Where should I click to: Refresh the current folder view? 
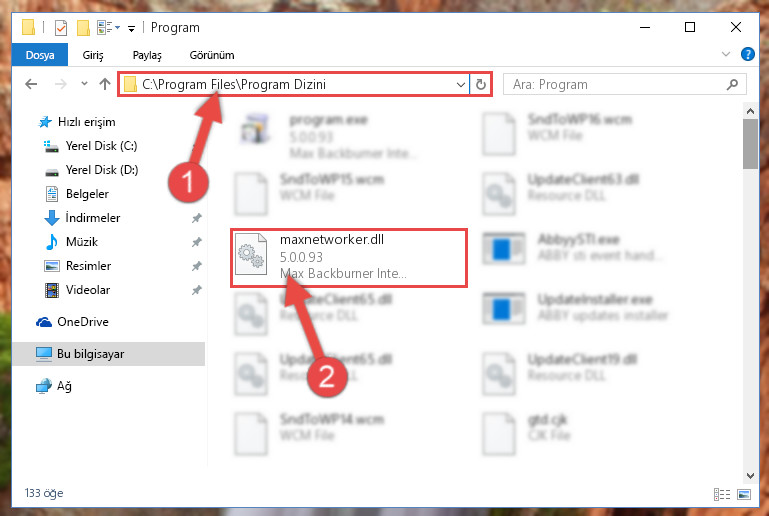click(481, 84)
